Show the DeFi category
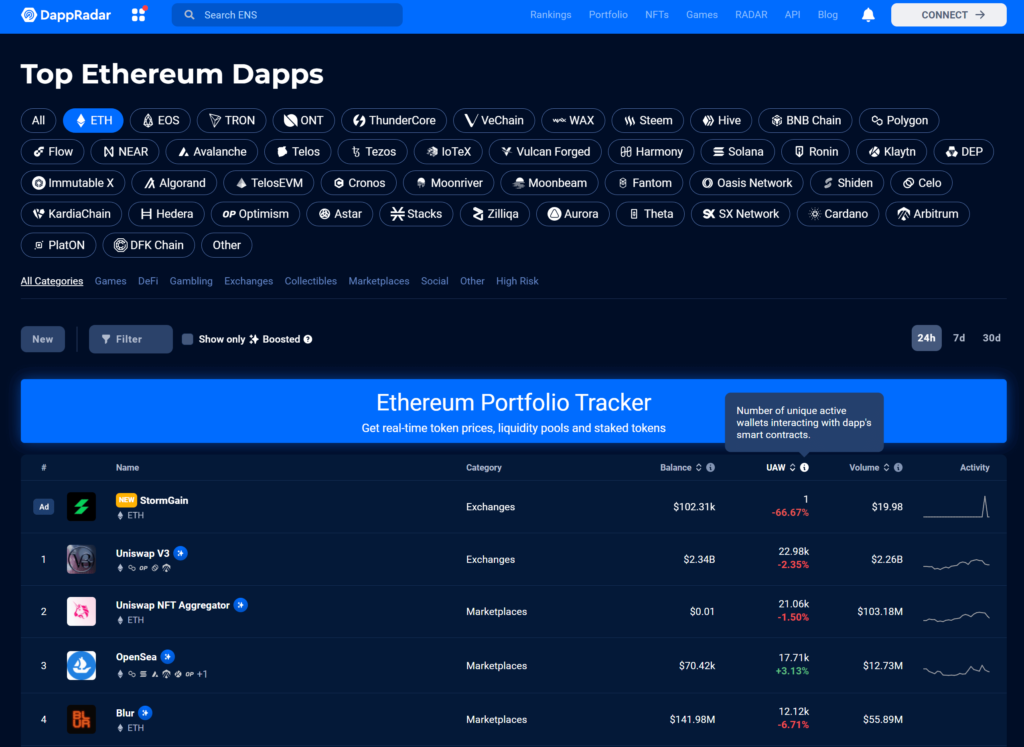 148,281
